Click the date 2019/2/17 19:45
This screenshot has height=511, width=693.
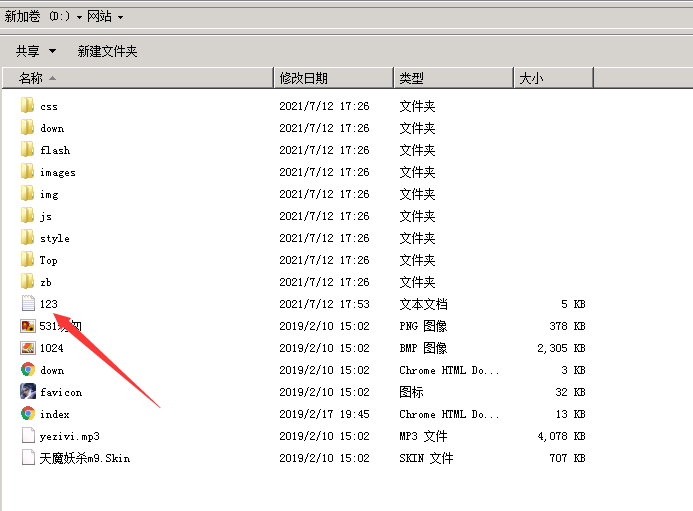pos(324,414)
